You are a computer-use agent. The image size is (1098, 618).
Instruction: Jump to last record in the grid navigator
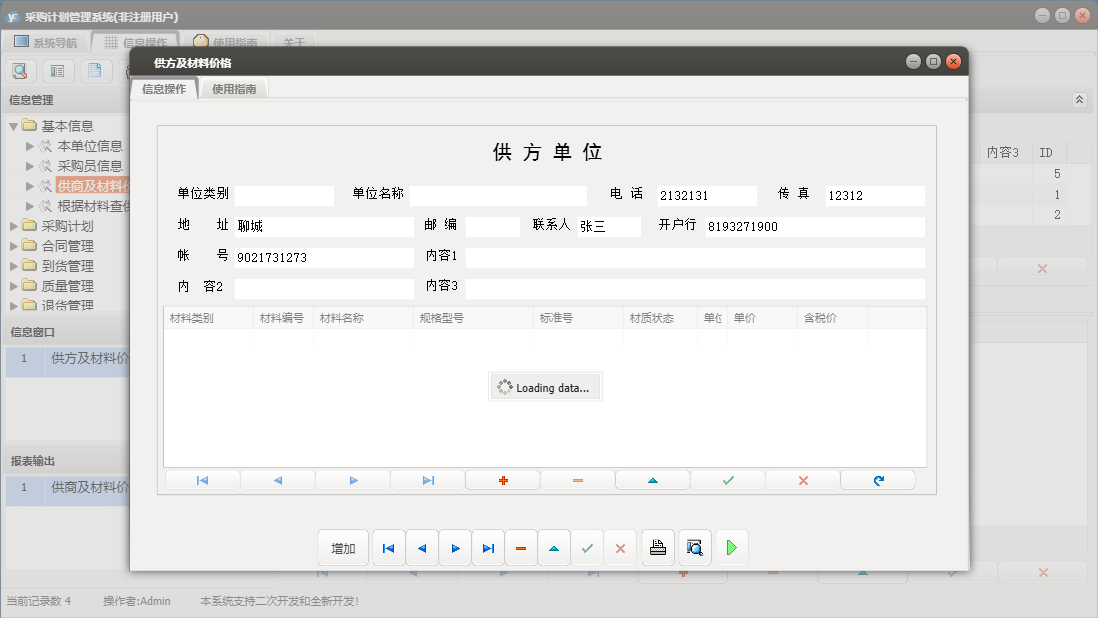[x=428, y=480]
